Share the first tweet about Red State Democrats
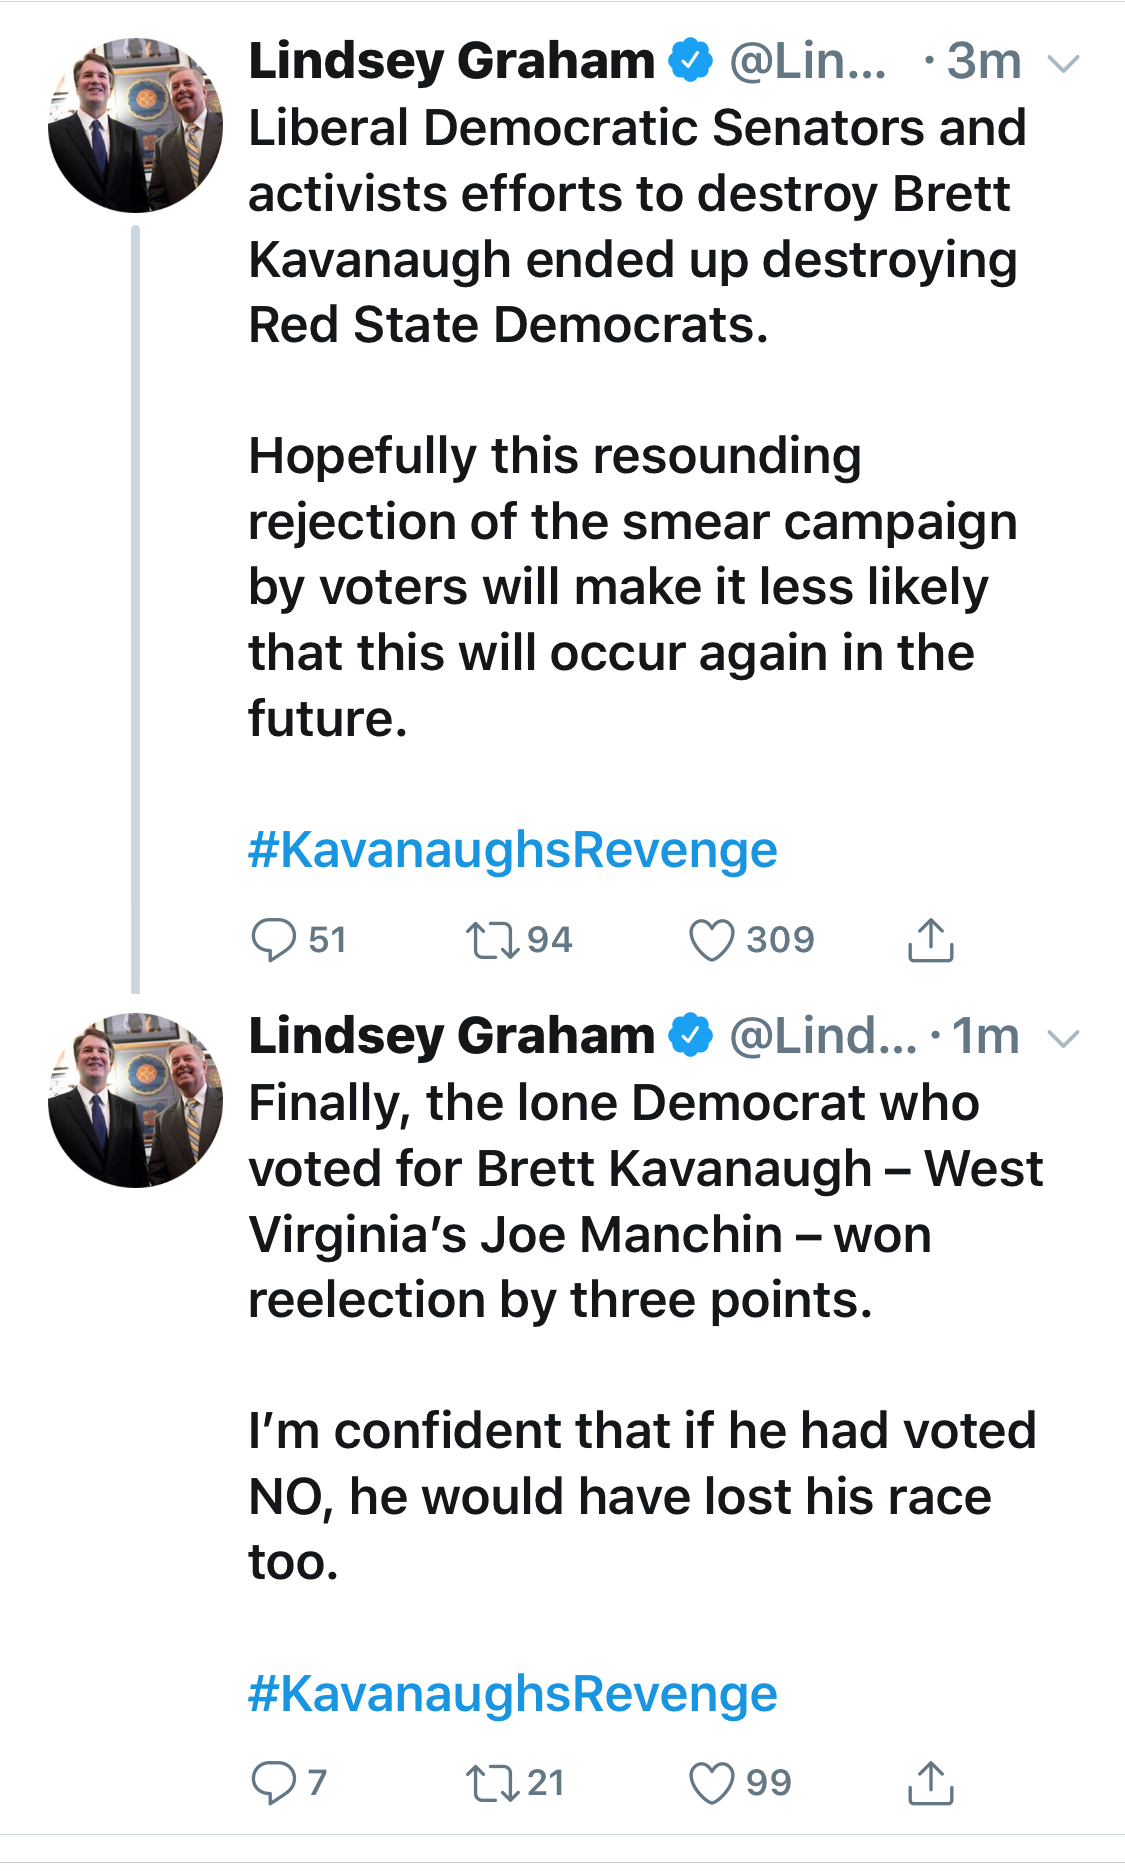 coord(930,940)
